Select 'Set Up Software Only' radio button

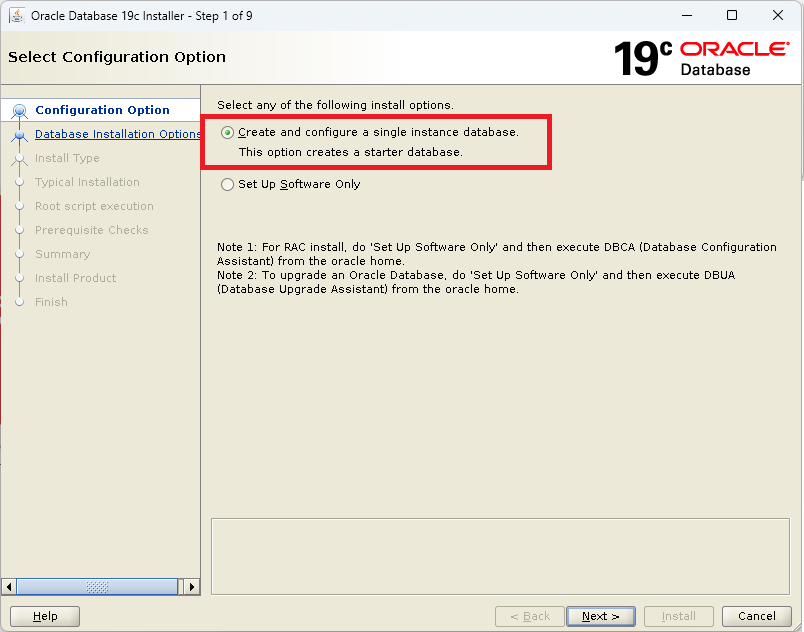coord(227,185)
